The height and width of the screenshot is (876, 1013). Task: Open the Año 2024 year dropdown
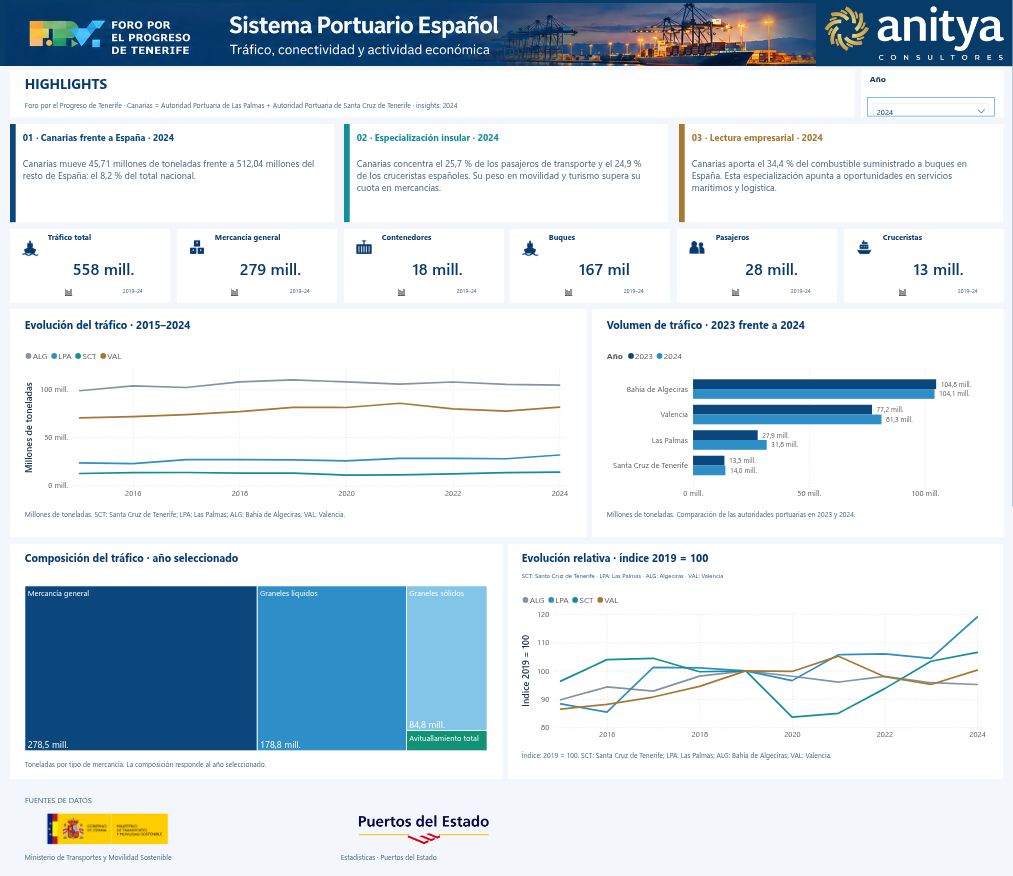pos(930,107)
